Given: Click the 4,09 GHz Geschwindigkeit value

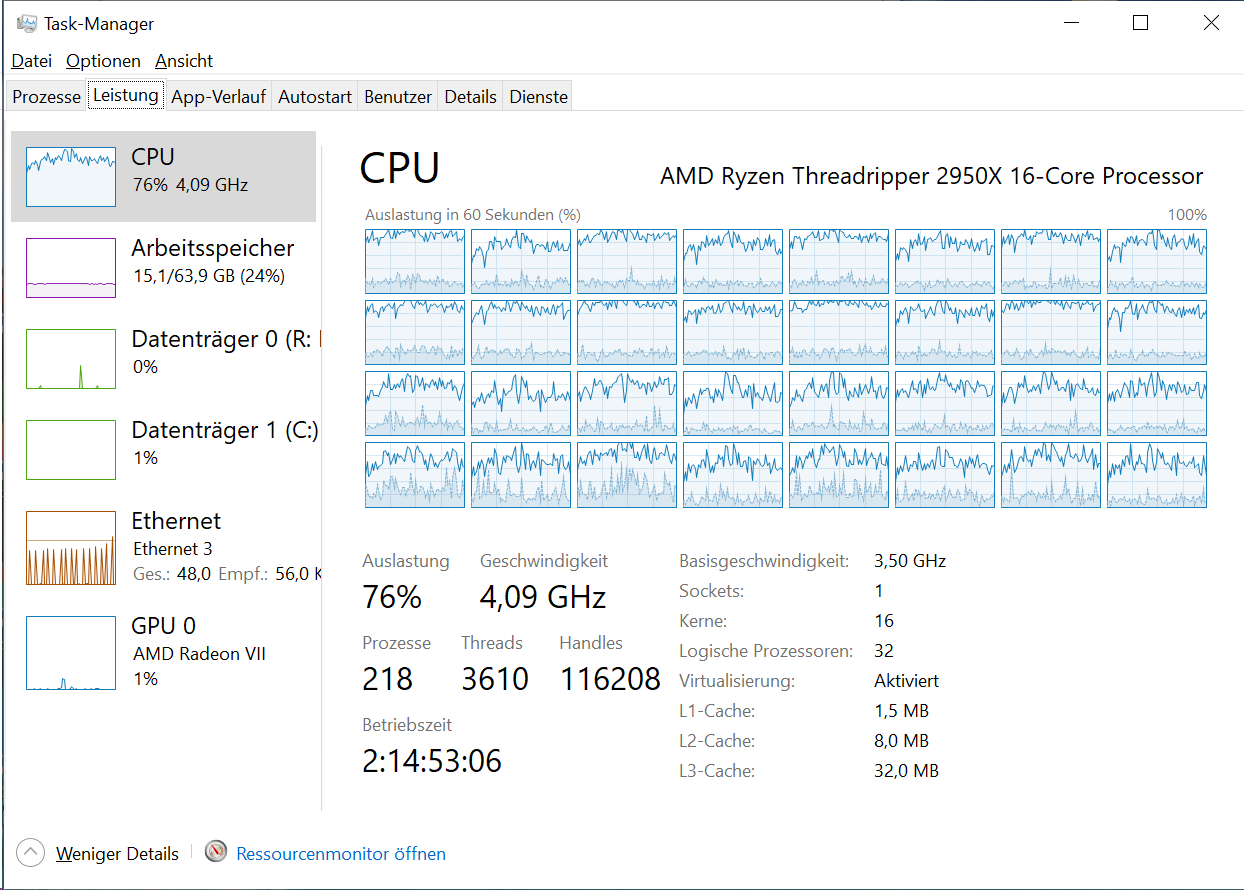Looking at the screenshot, I should click(543, 597).
